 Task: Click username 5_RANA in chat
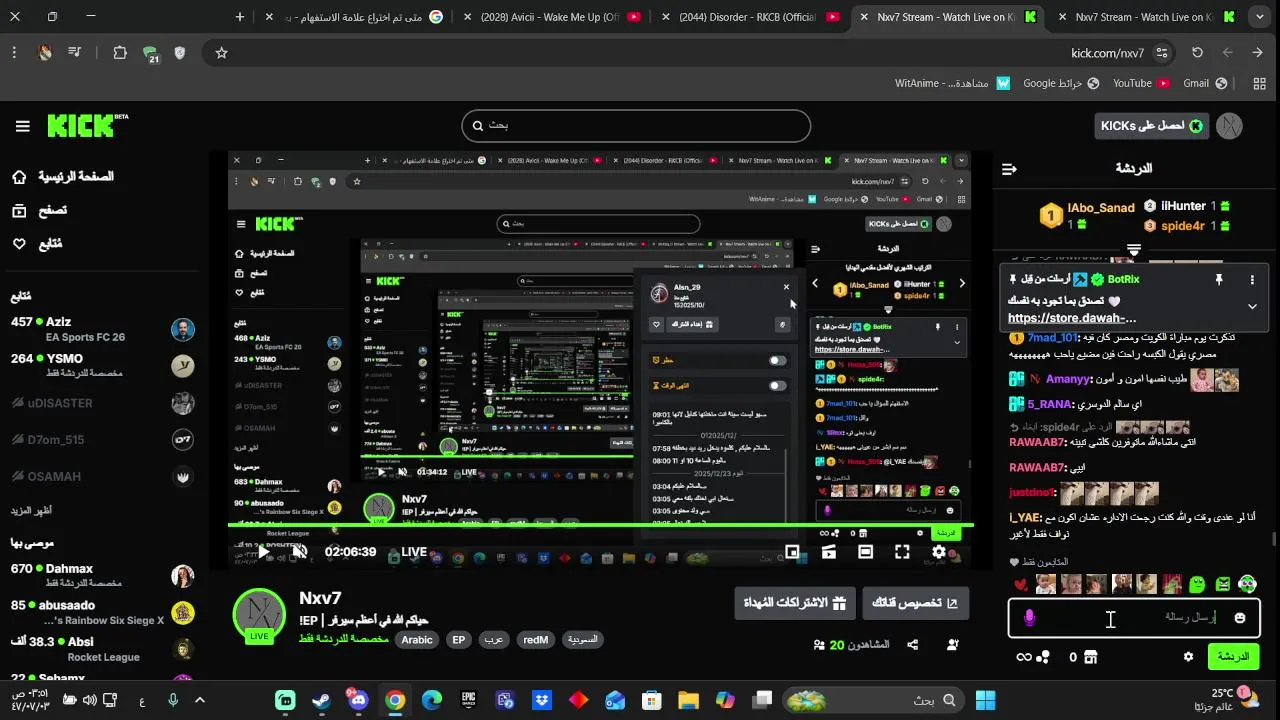[x=1049, y=404]
